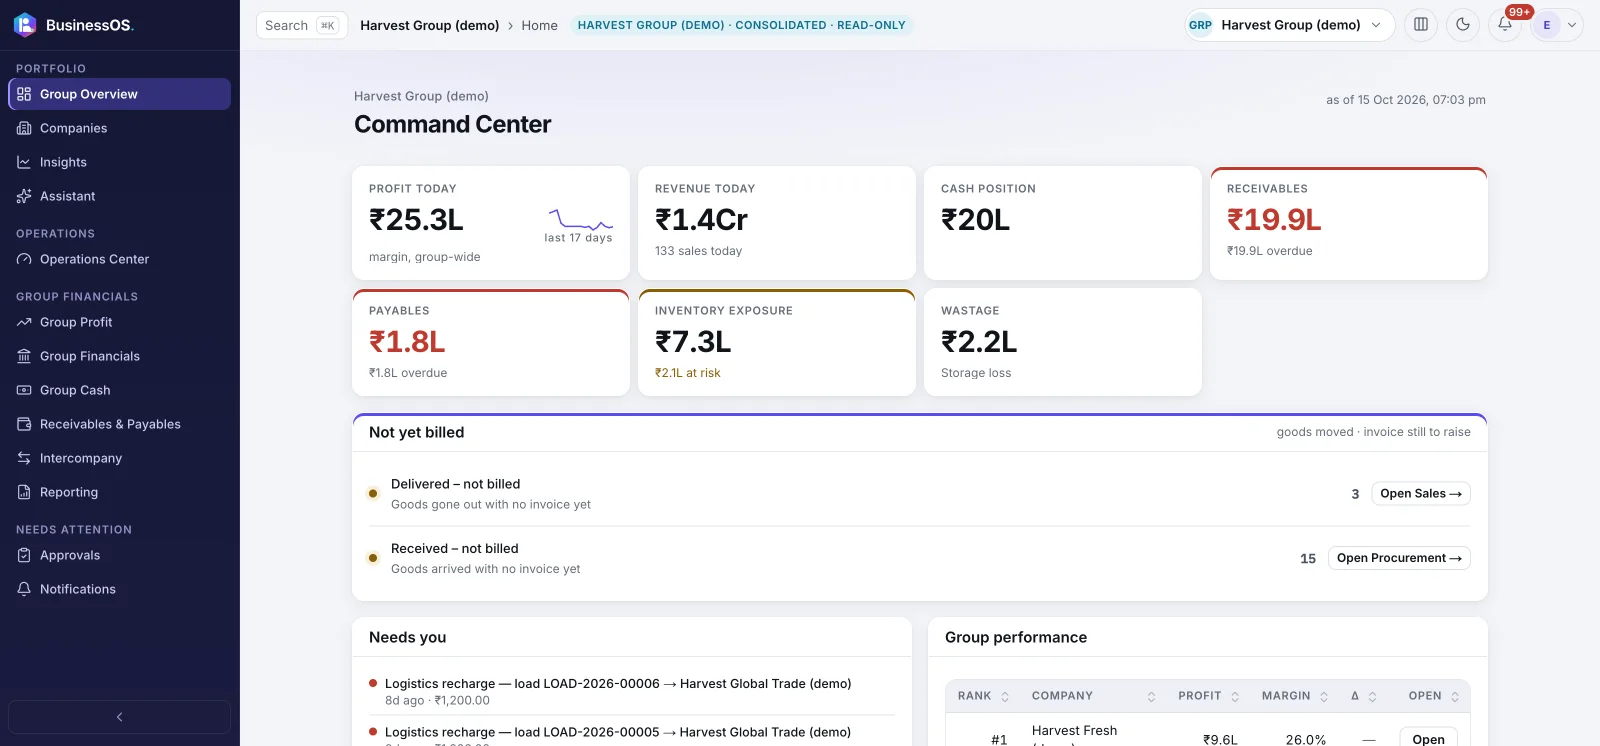Image resolution: width=1600 pixels, height=746 pixels.
Task: Collapse the sidebar with the chevron button
Action: click(x=119, y=717)
